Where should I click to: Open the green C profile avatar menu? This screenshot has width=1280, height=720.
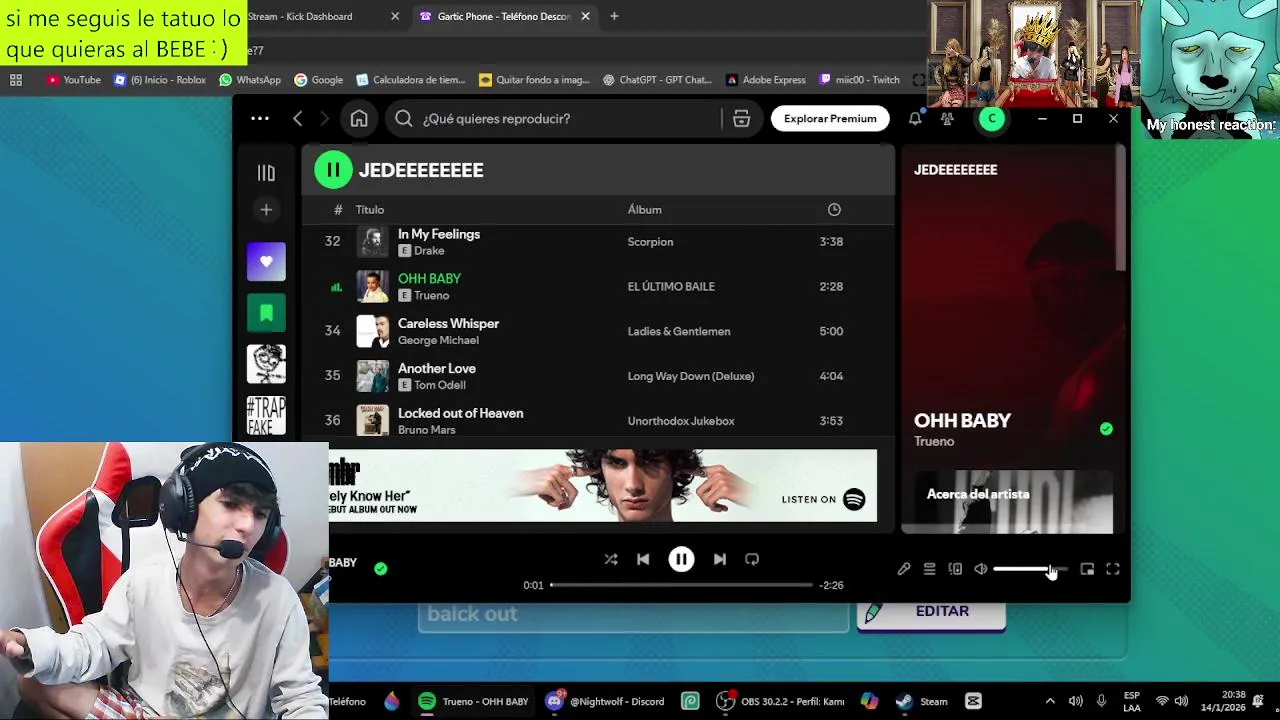(x=991, y=118)
